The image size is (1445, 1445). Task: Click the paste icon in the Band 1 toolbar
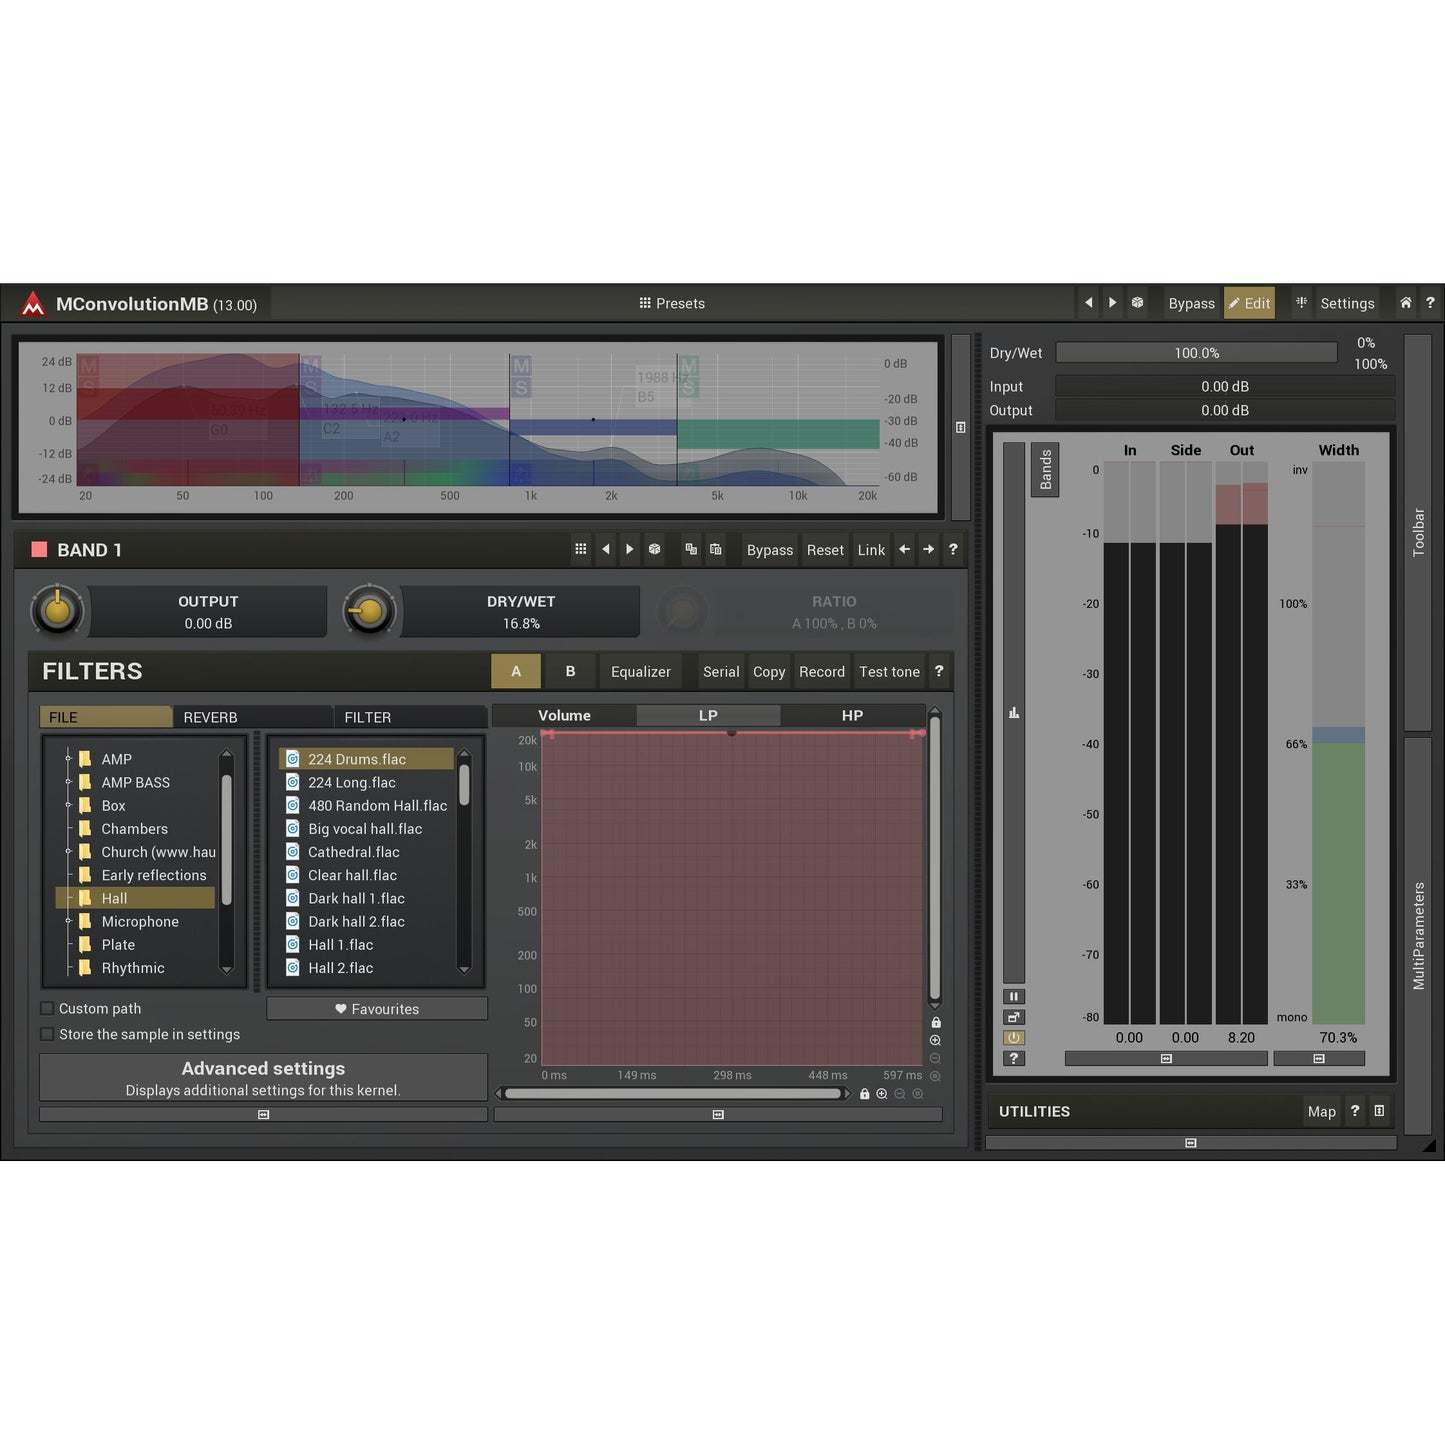click(715, 549)
